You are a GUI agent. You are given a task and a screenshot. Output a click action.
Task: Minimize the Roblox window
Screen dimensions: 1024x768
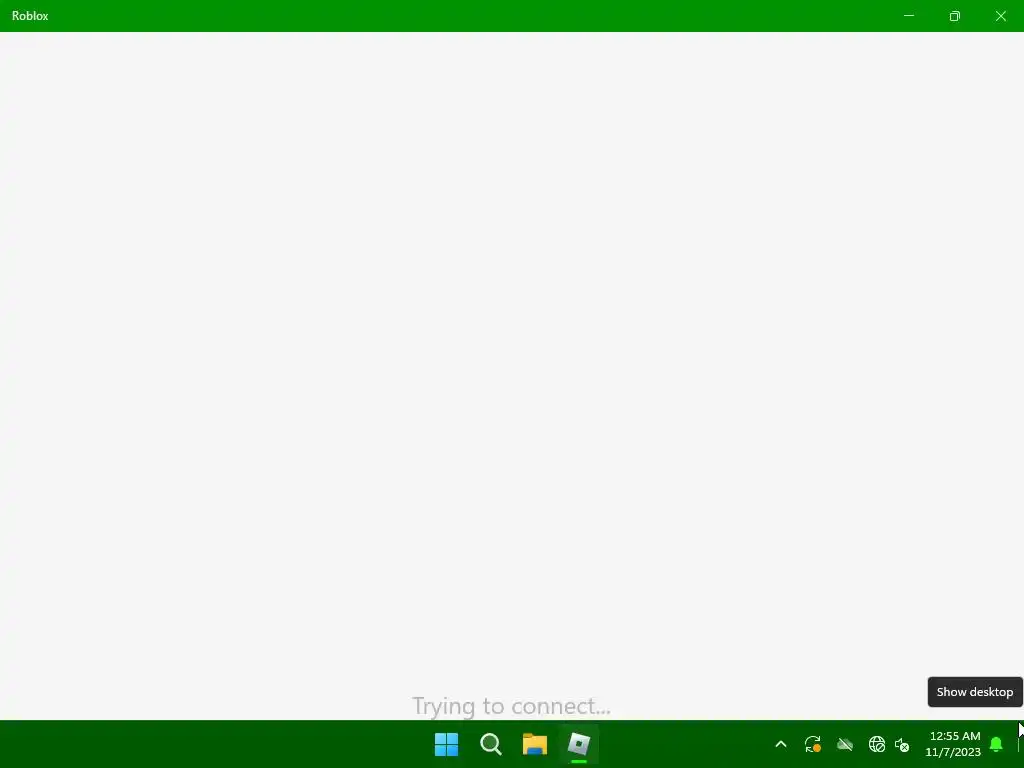pos(908,16)
